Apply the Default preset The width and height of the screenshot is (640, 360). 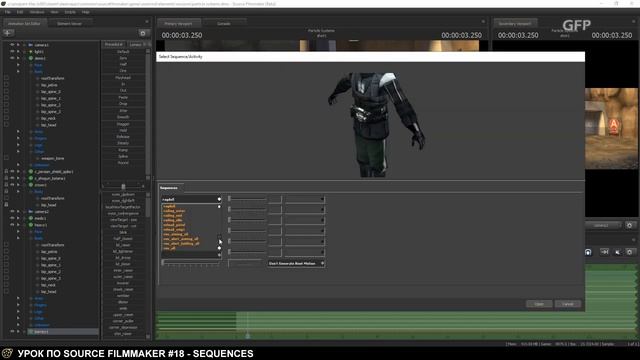click(x=123, y=52)
